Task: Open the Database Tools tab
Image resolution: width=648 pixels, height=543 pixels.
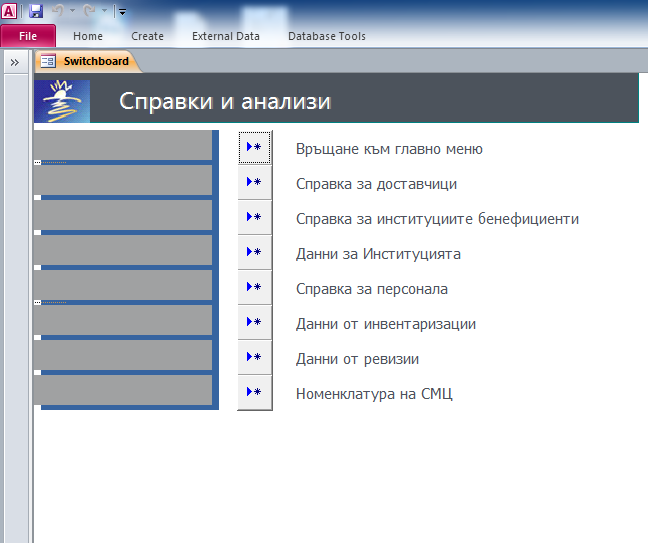Action: (327, 36)
